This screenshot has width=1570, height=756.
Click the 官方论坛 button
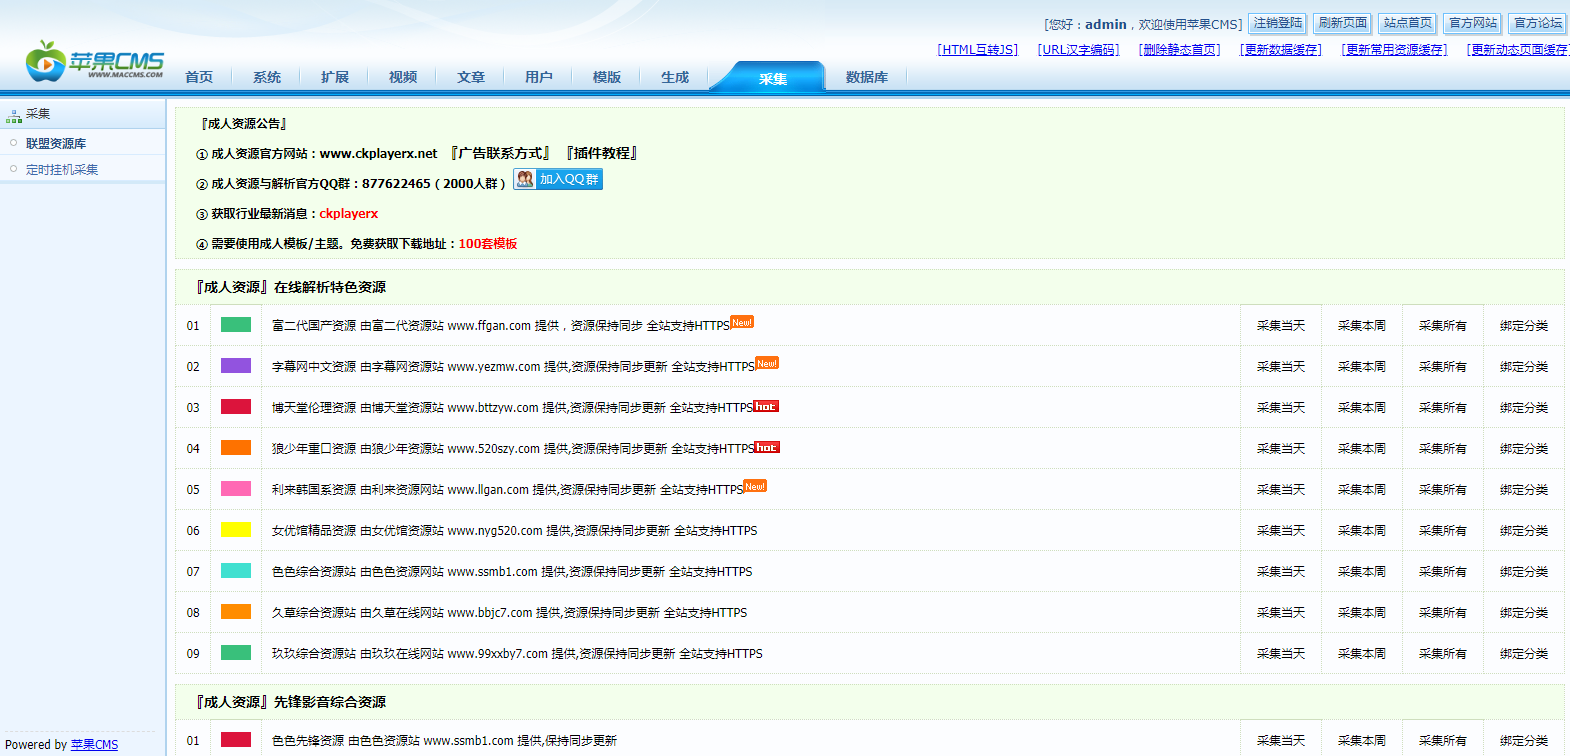pos(1538,23)
